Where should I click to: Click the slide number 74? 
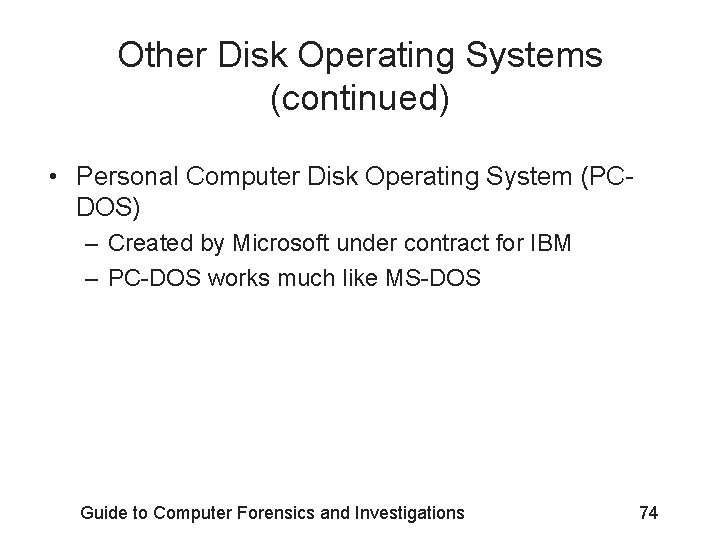[649, 512]
